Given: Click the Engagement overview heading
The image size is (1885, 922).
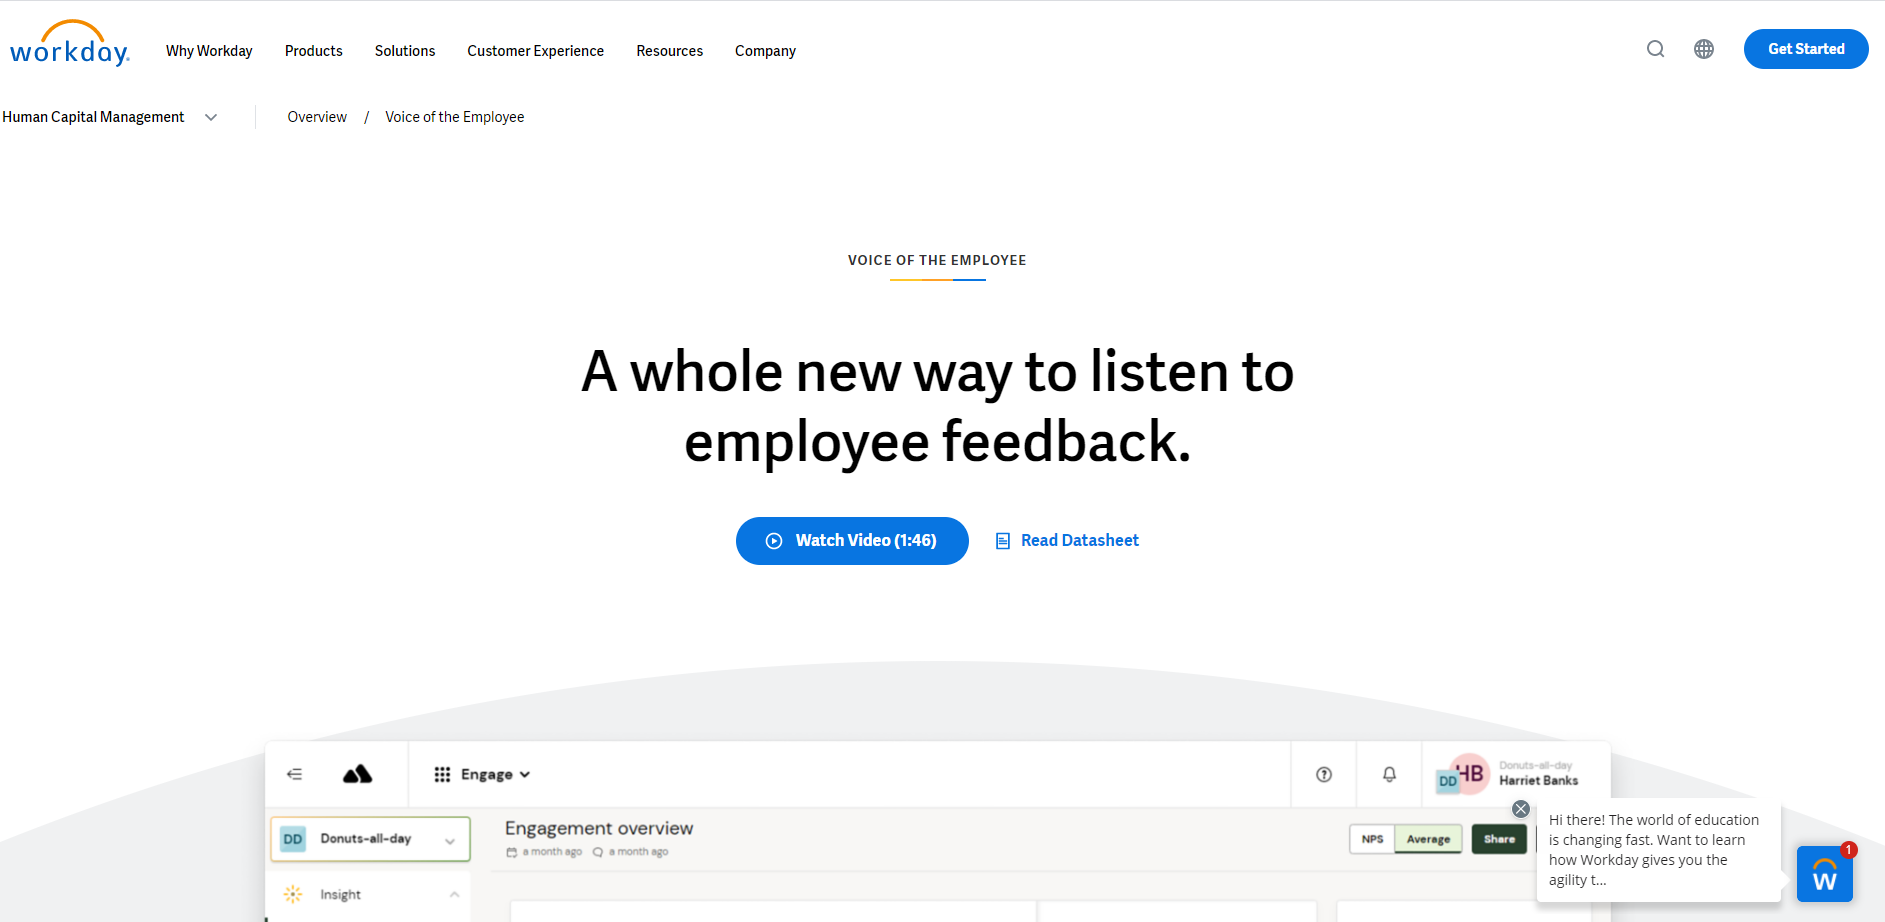Looking at the screenshot, I should 599,828.
